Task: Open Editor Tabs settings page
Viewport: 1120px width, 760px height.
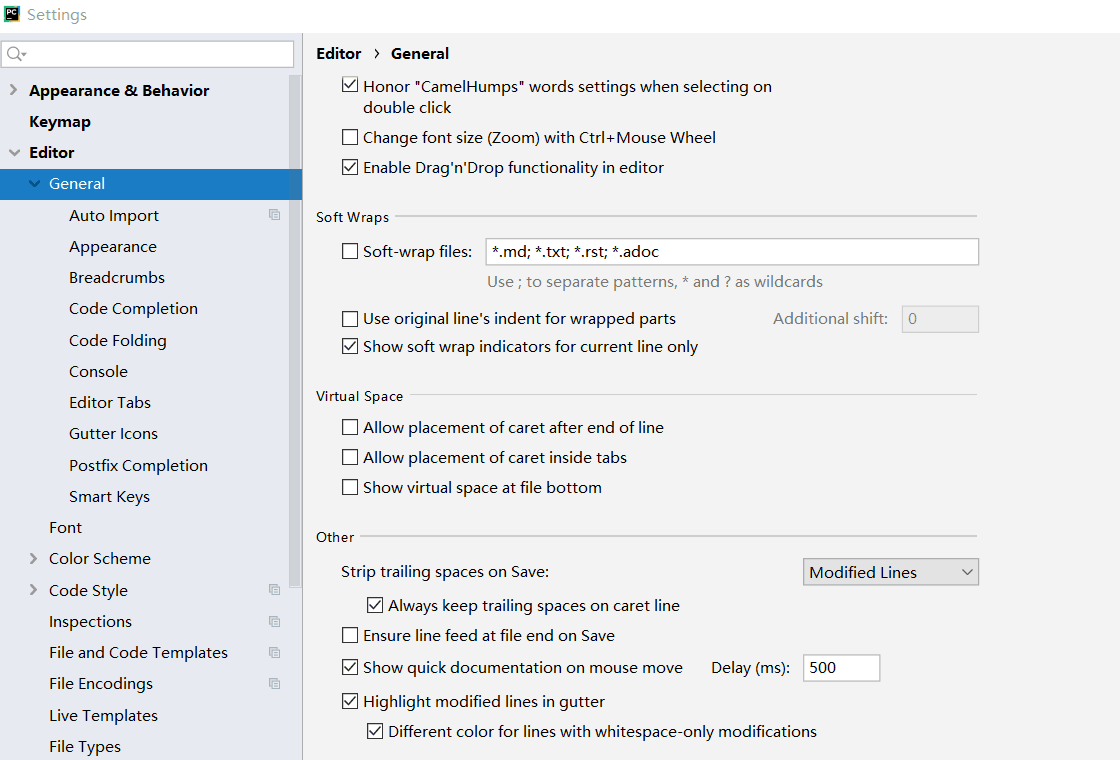Action: (x=110, y=402)
